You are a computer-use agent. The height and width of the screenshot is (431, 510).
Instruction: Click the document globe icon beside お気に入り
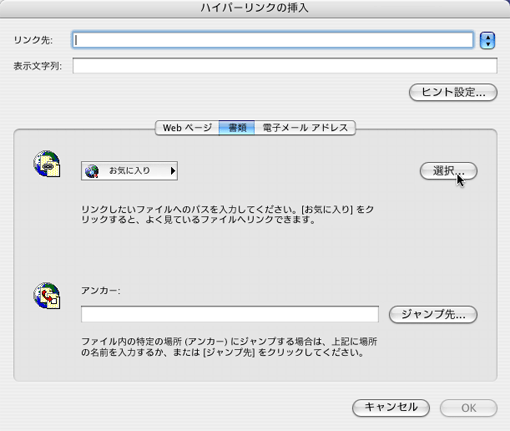pyautogui.click(x=47, y=163)
